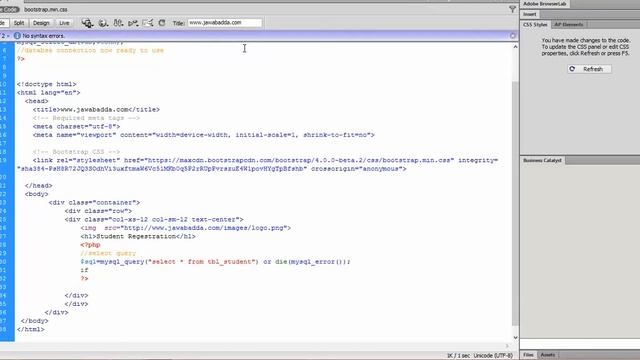This screenshot has width=640, height=360.
Task: Open the File Management icon
Action: pyautogui.click(x=118, y=23)
